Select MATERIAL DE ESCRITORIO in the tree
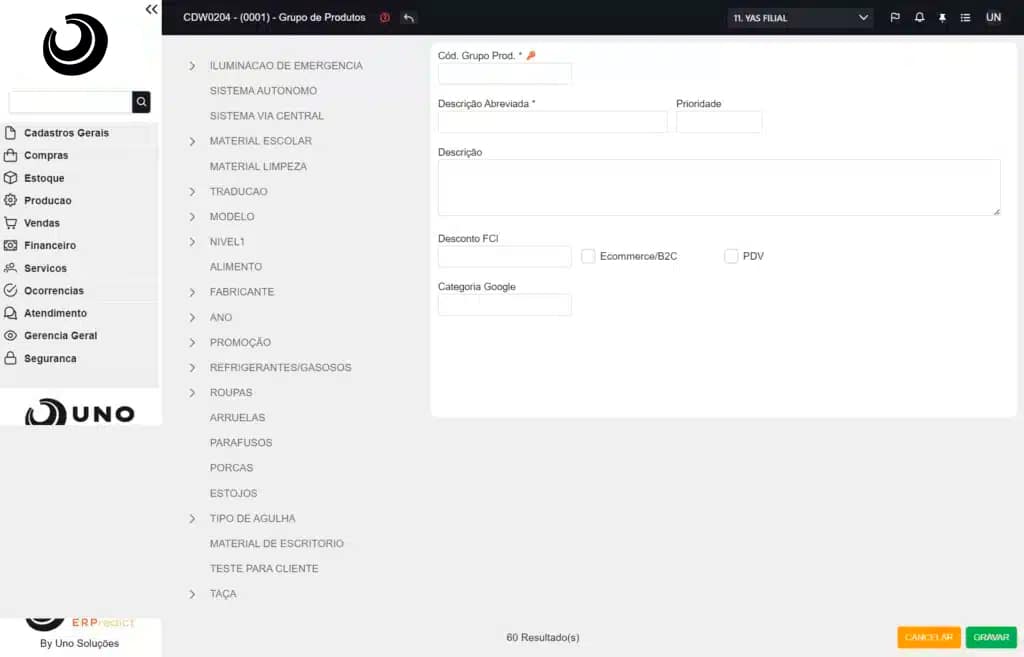The width and height of the screenshot is (1024, 657). click(276, 544)
